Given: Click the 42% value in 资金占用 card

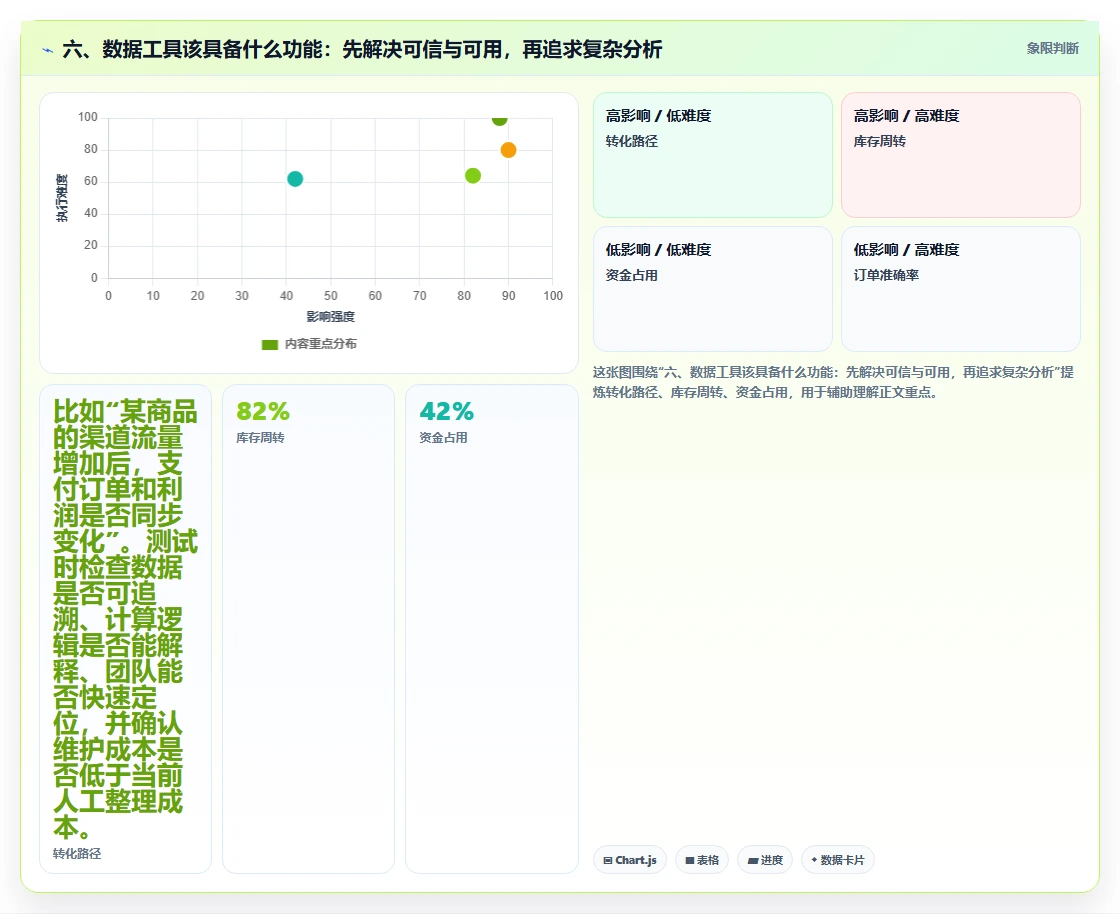Looking at the screenshot, I should click(x=446, y=411).
